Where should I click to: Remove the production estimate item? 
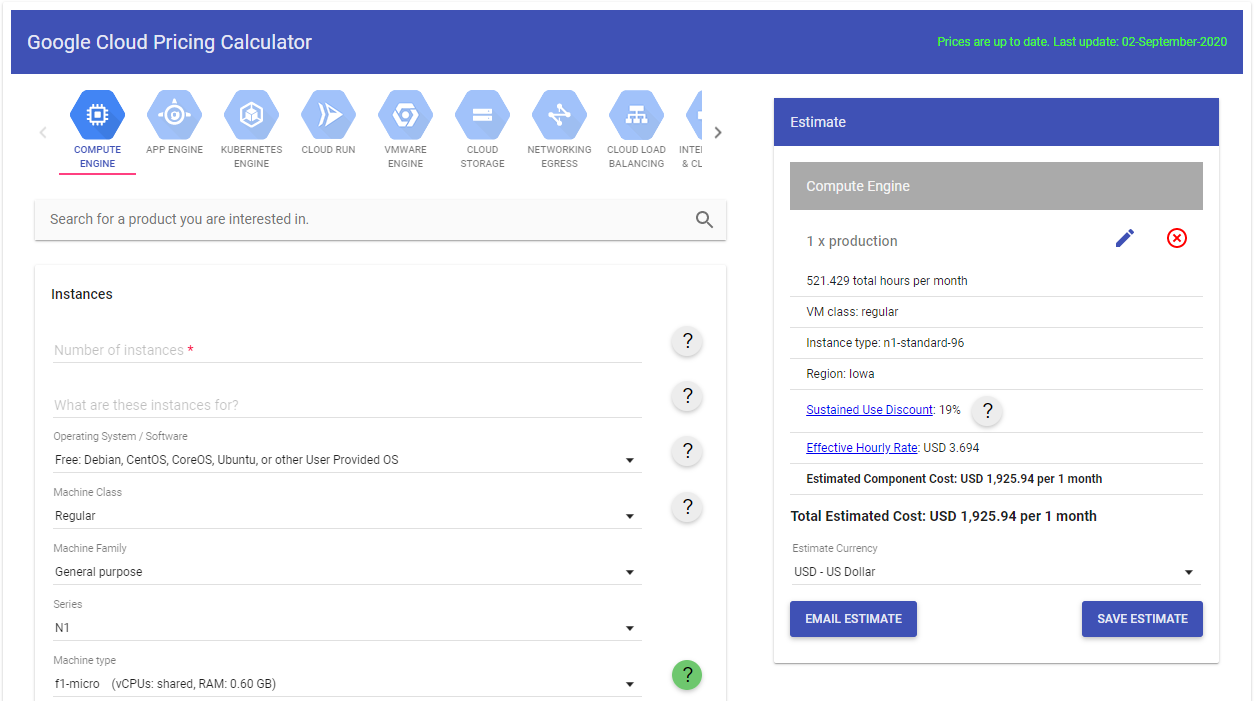pyautogui.click(x=1177, y=239)
